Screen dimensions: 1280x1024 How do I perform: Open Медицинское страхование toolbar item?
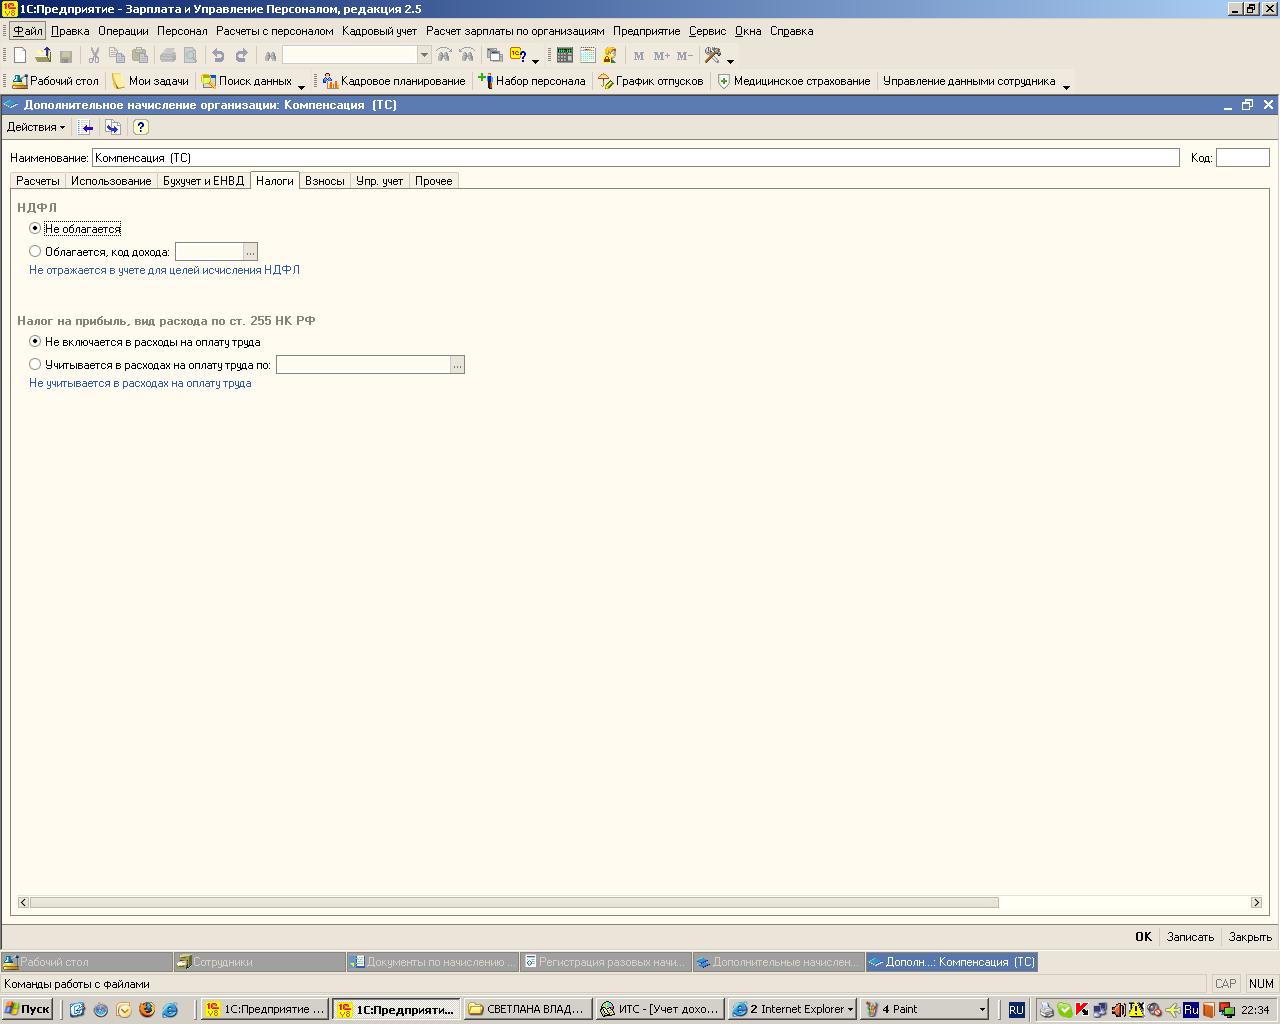coord(794,81)
